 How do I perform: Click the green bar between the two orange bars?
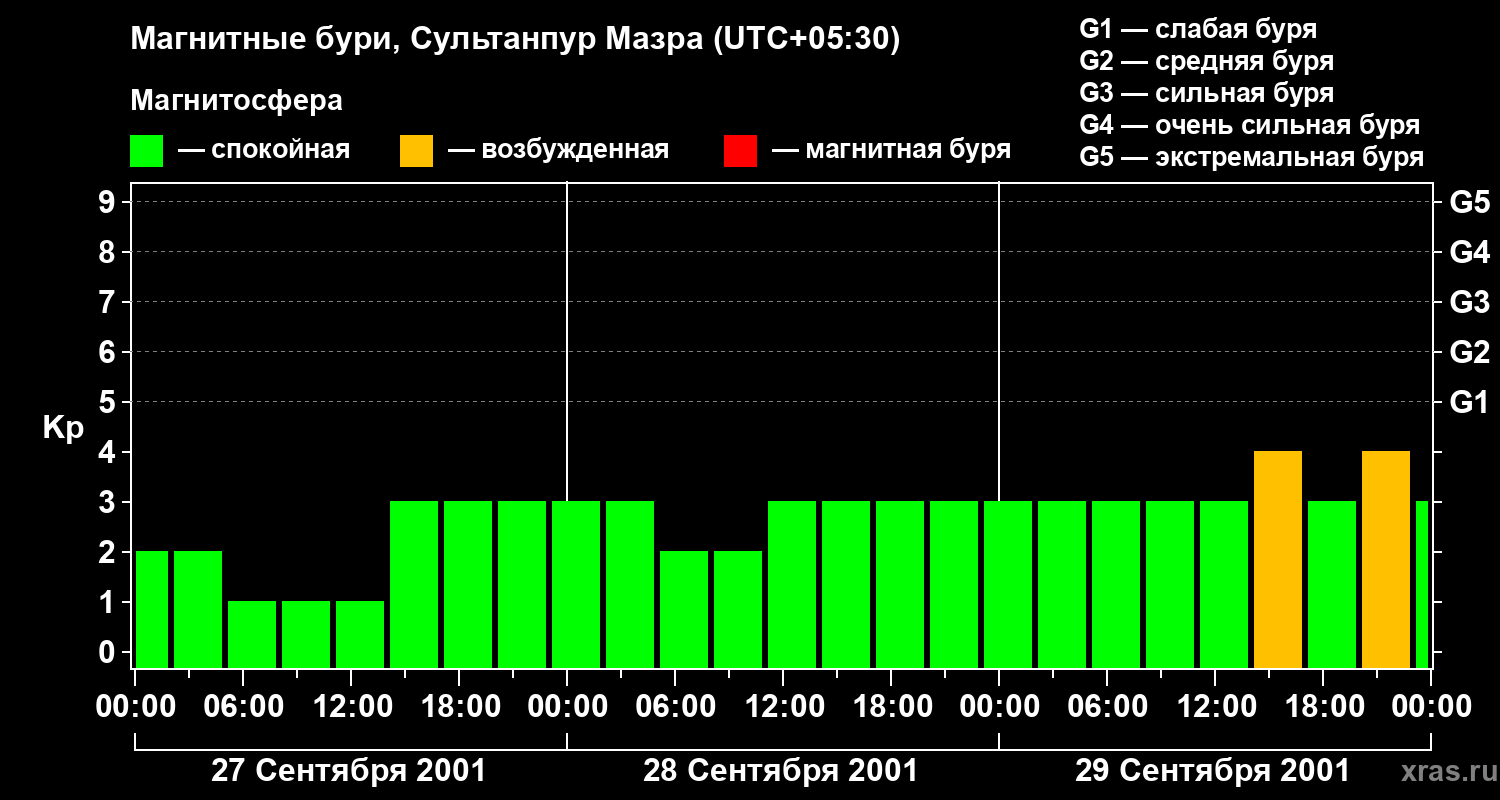click(x=1332, y=585)
